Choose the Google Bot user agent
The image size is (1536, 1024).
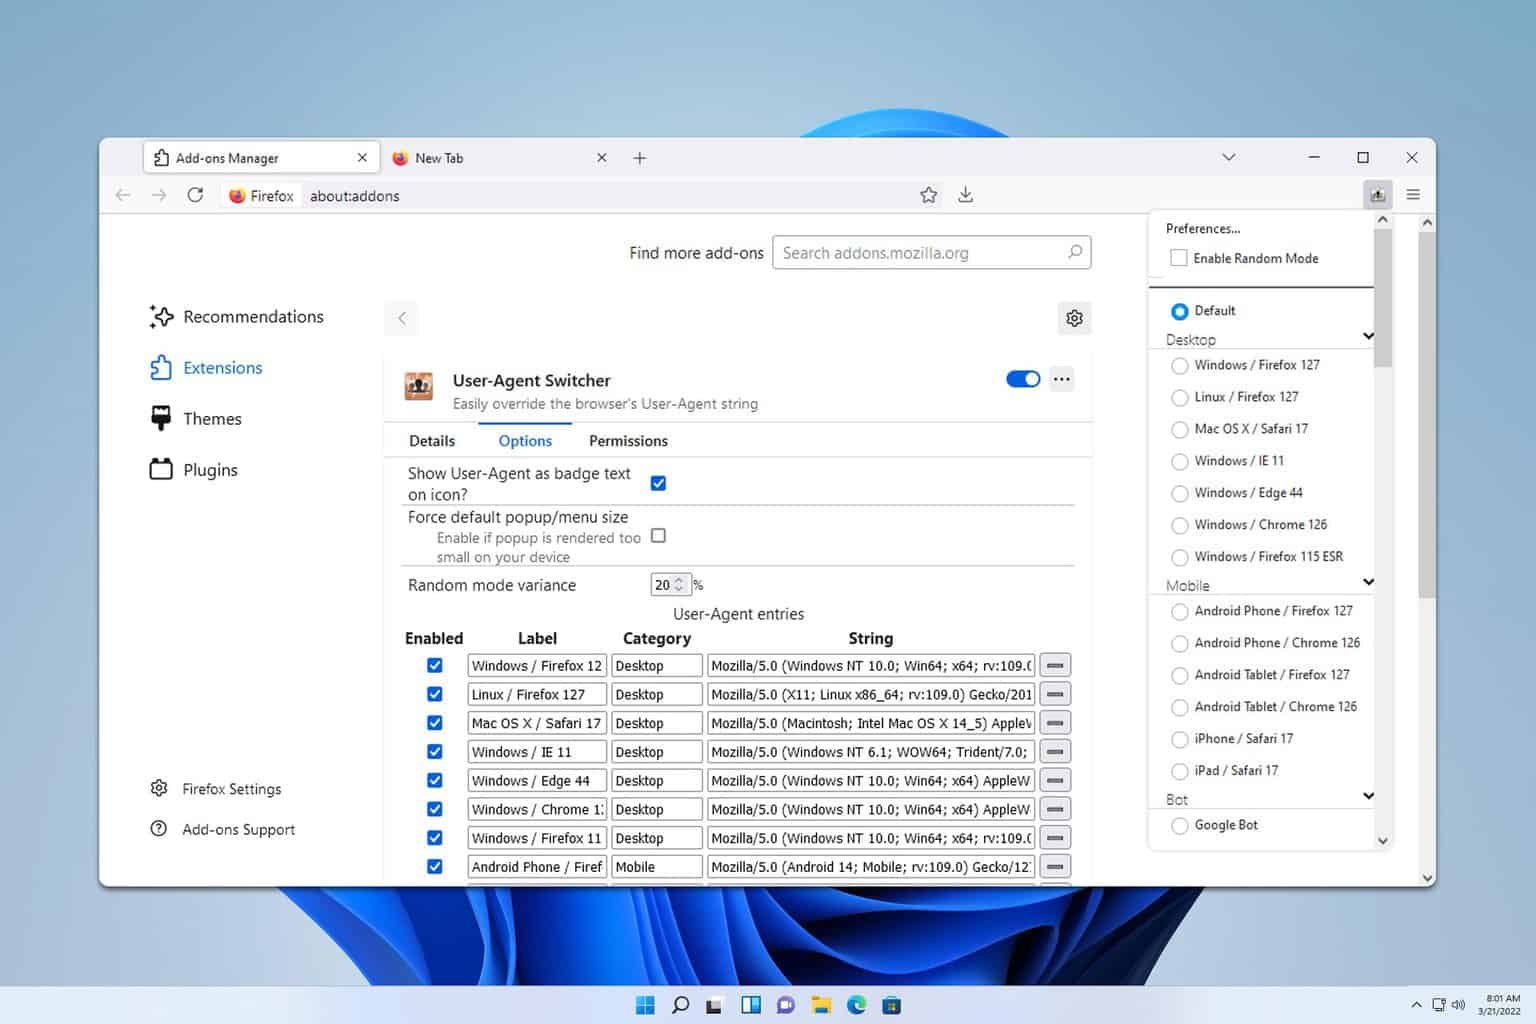coord(1180,825)
